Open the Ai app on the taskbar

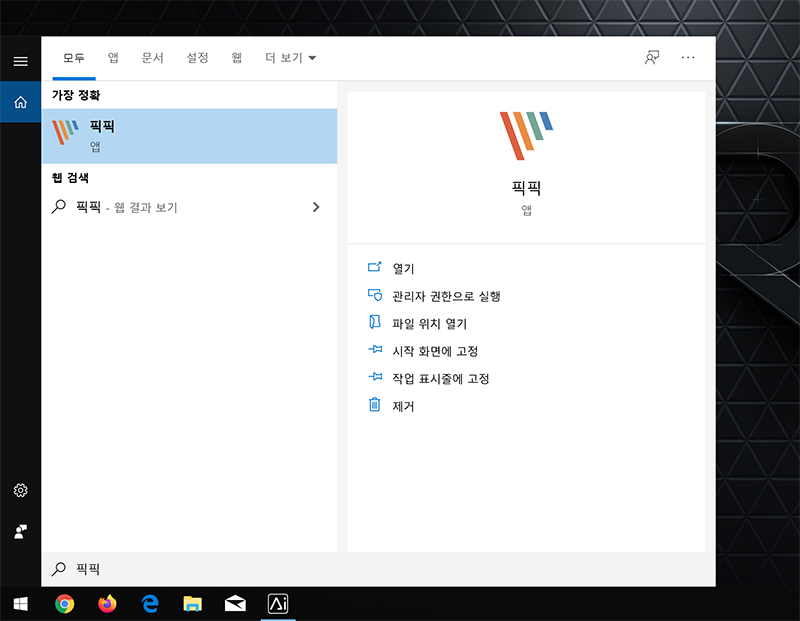pos(278,604)
